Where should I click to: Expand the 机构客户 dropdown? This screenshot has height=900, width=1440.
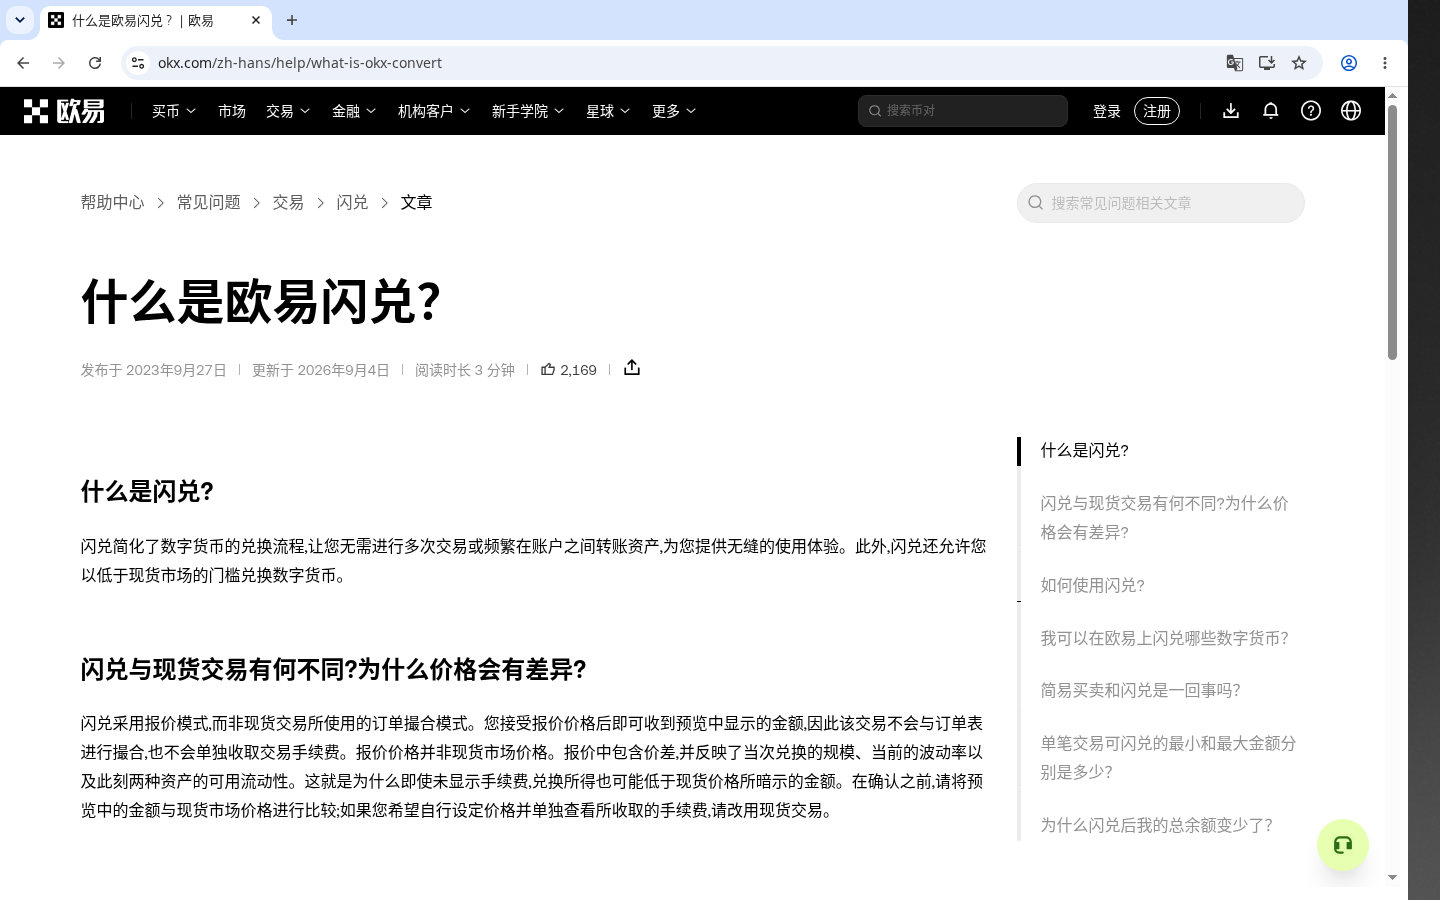pos(434,111)
